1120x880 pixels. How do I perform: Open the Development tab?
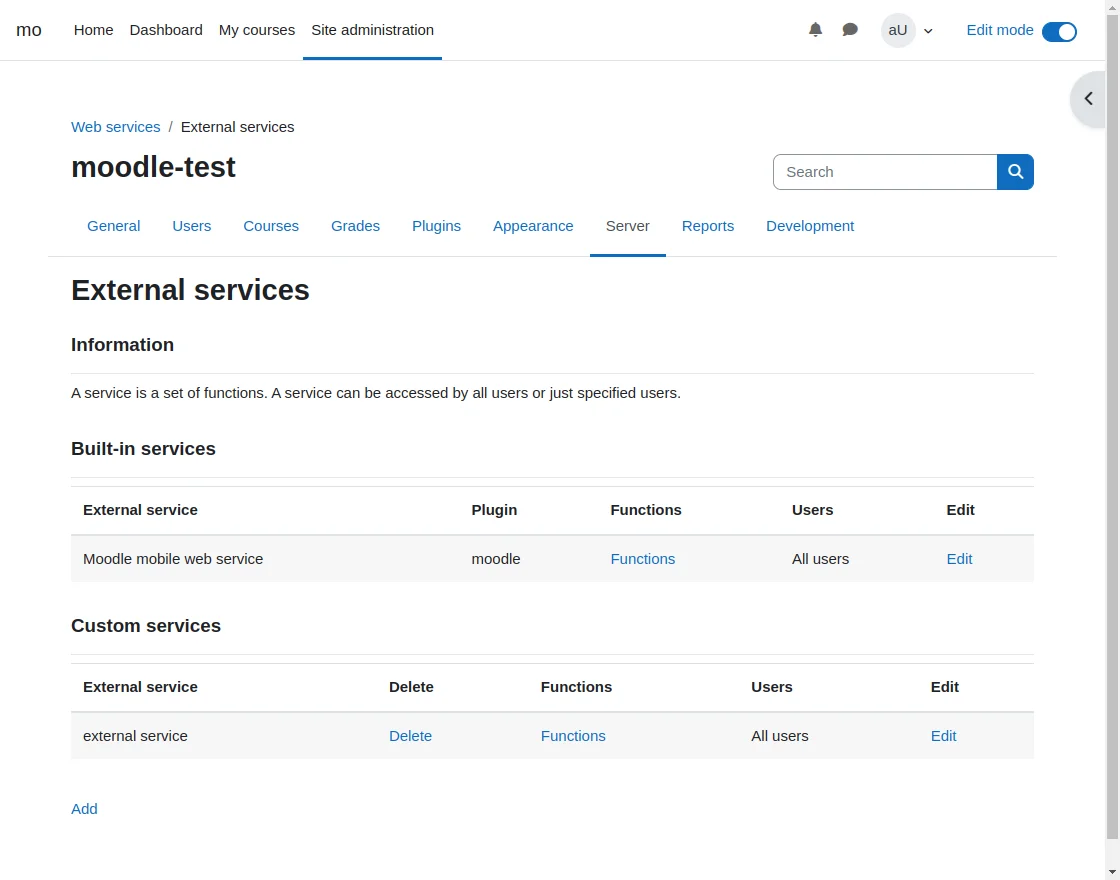pos(809,226)
